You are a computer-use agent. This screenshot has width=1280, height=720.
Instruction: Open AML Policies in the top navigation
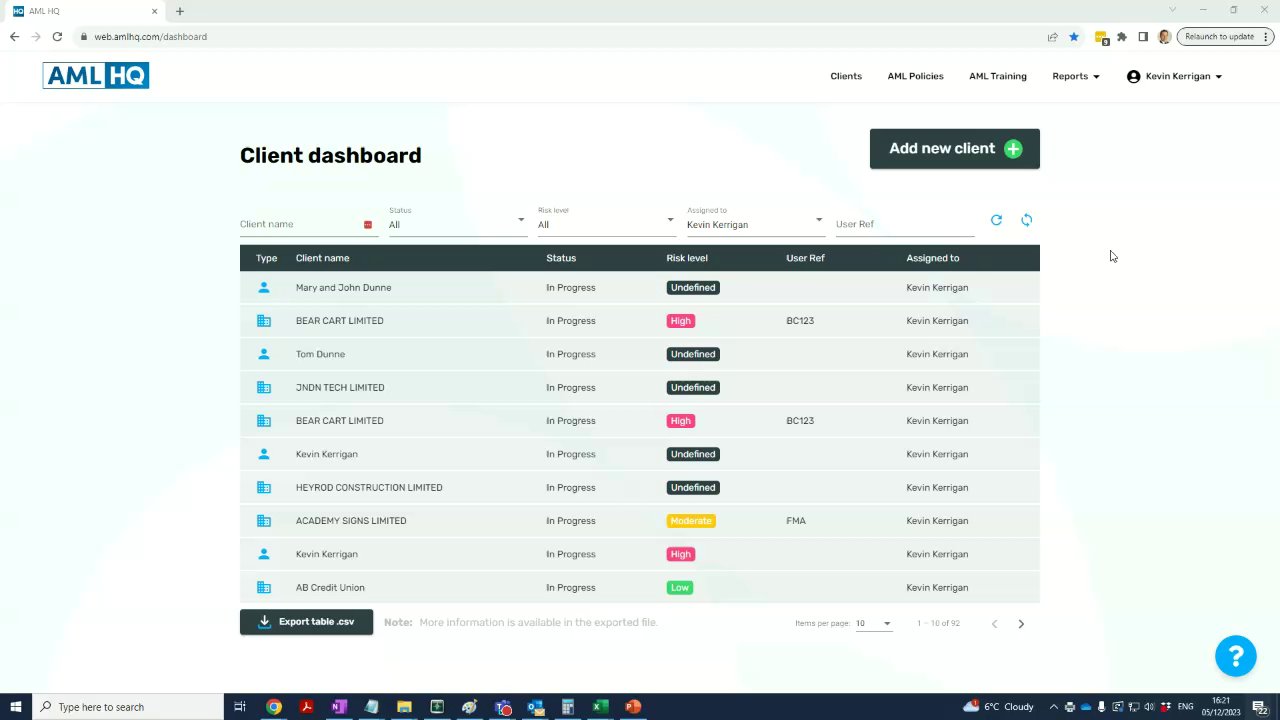tap(915, 76)
